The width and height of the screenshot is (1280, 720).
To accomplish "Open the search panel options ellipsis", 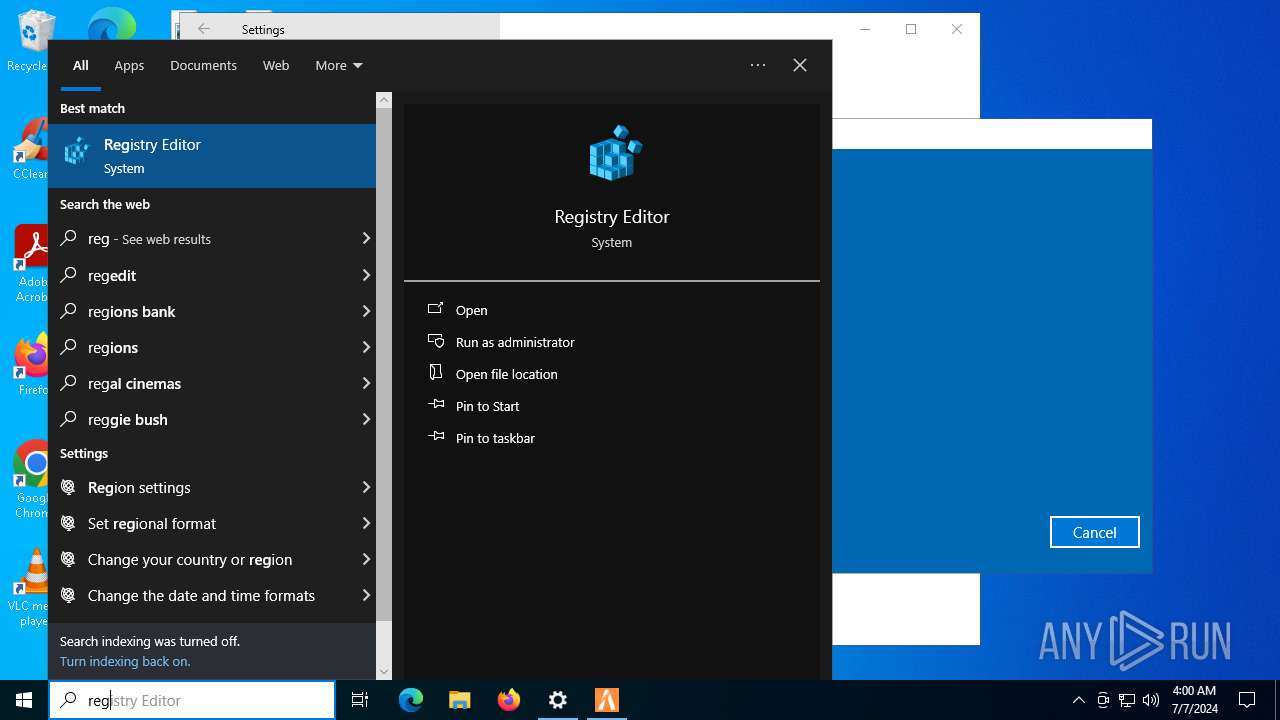I will pyautogui.click(x=758, y=65).
